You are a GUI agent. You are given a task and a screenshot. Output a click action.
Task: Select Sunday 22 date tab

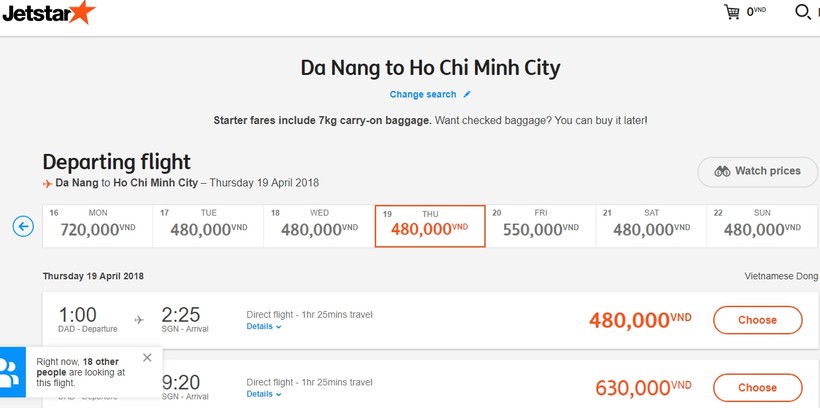click(x=762, y=226)
